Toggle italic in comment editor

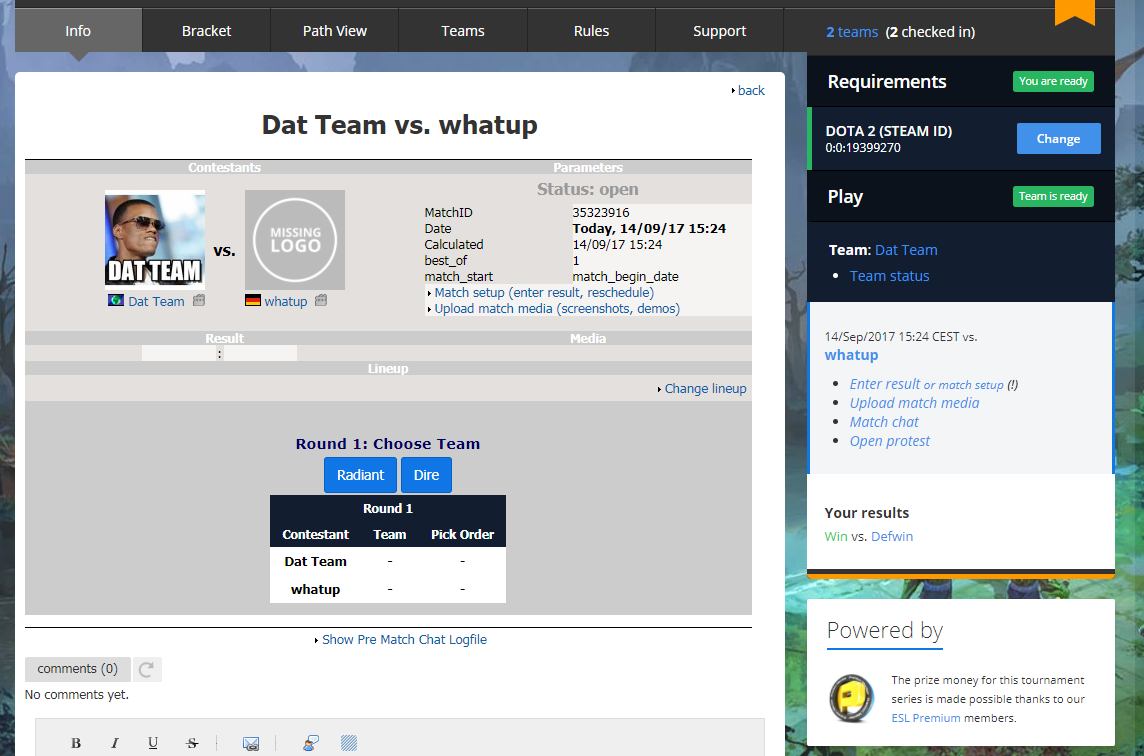pyautogui.click(x=115, y=743)
